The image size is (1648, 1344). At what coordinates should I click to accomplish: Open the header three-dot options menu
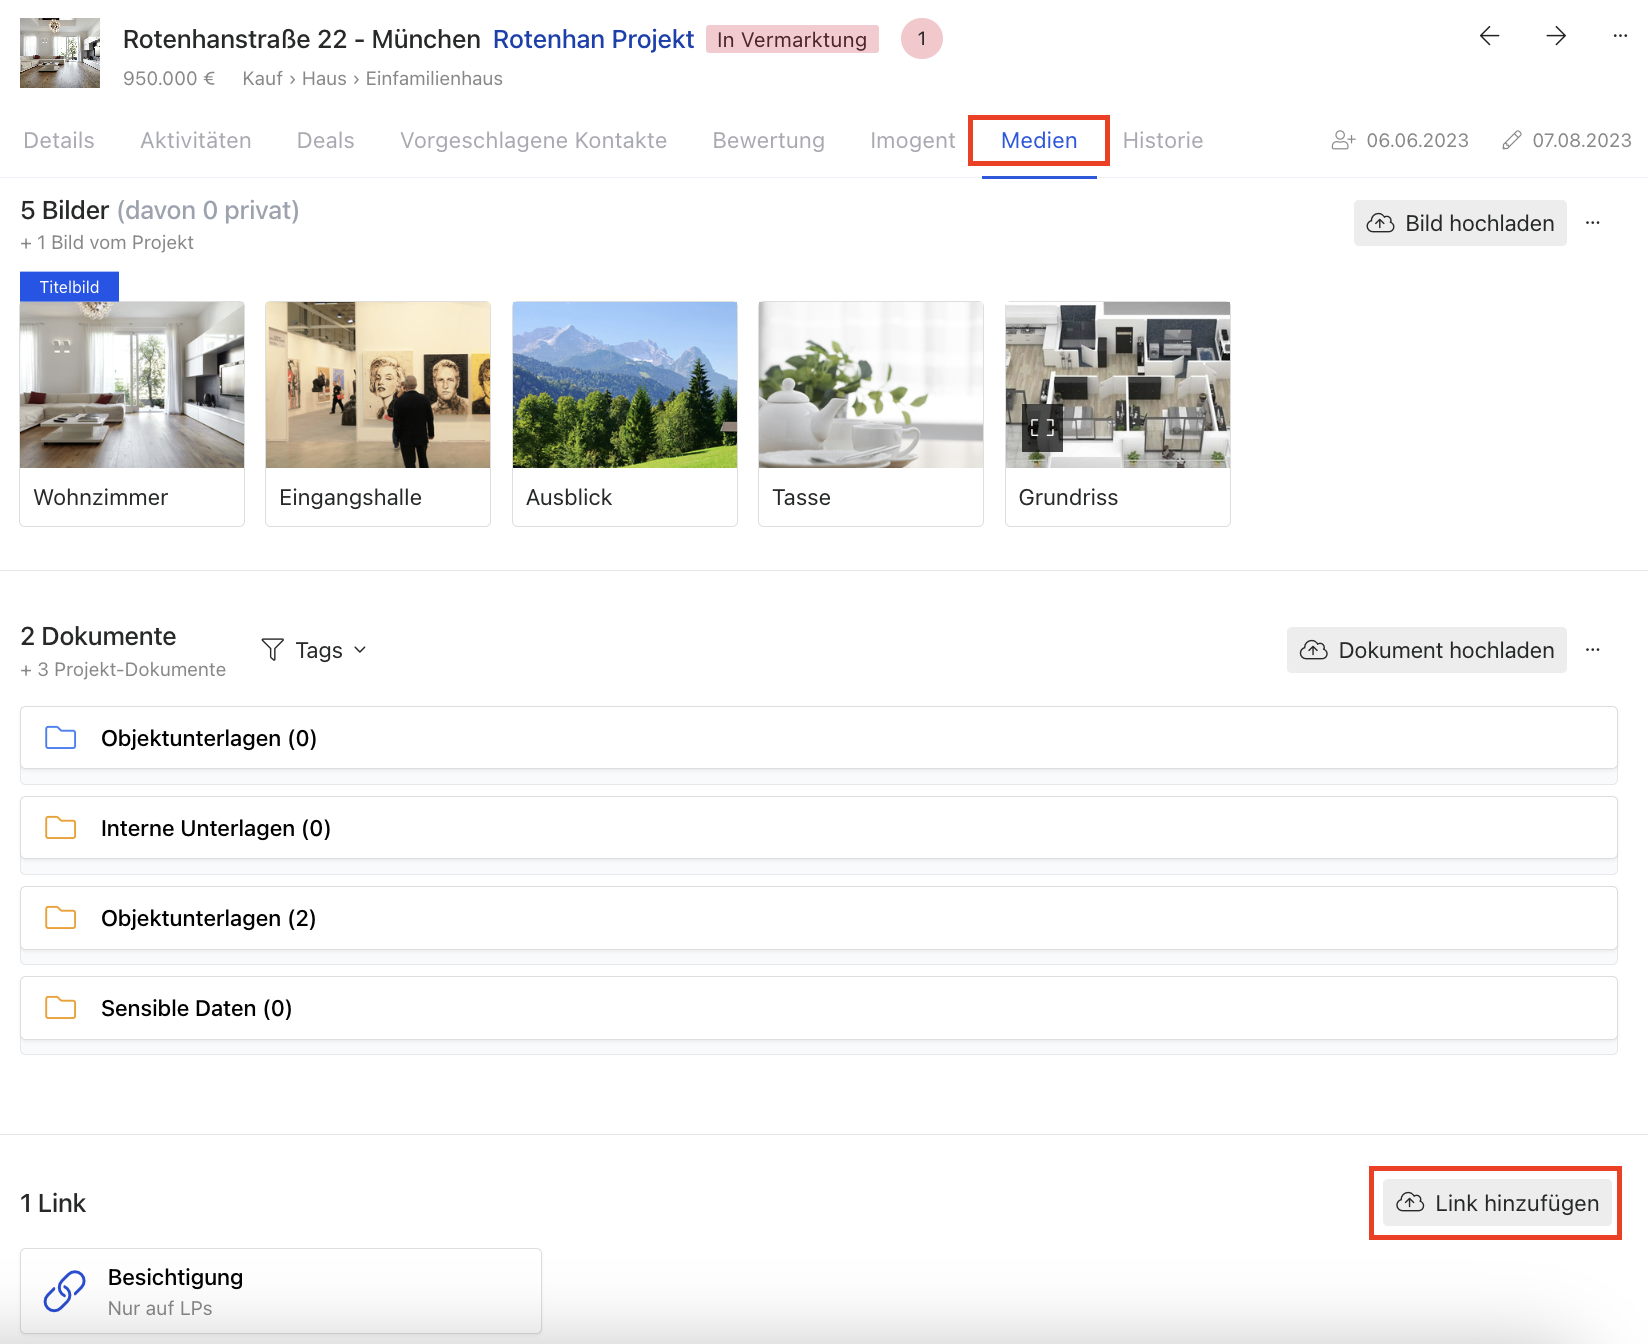(x=1620, y=36)
